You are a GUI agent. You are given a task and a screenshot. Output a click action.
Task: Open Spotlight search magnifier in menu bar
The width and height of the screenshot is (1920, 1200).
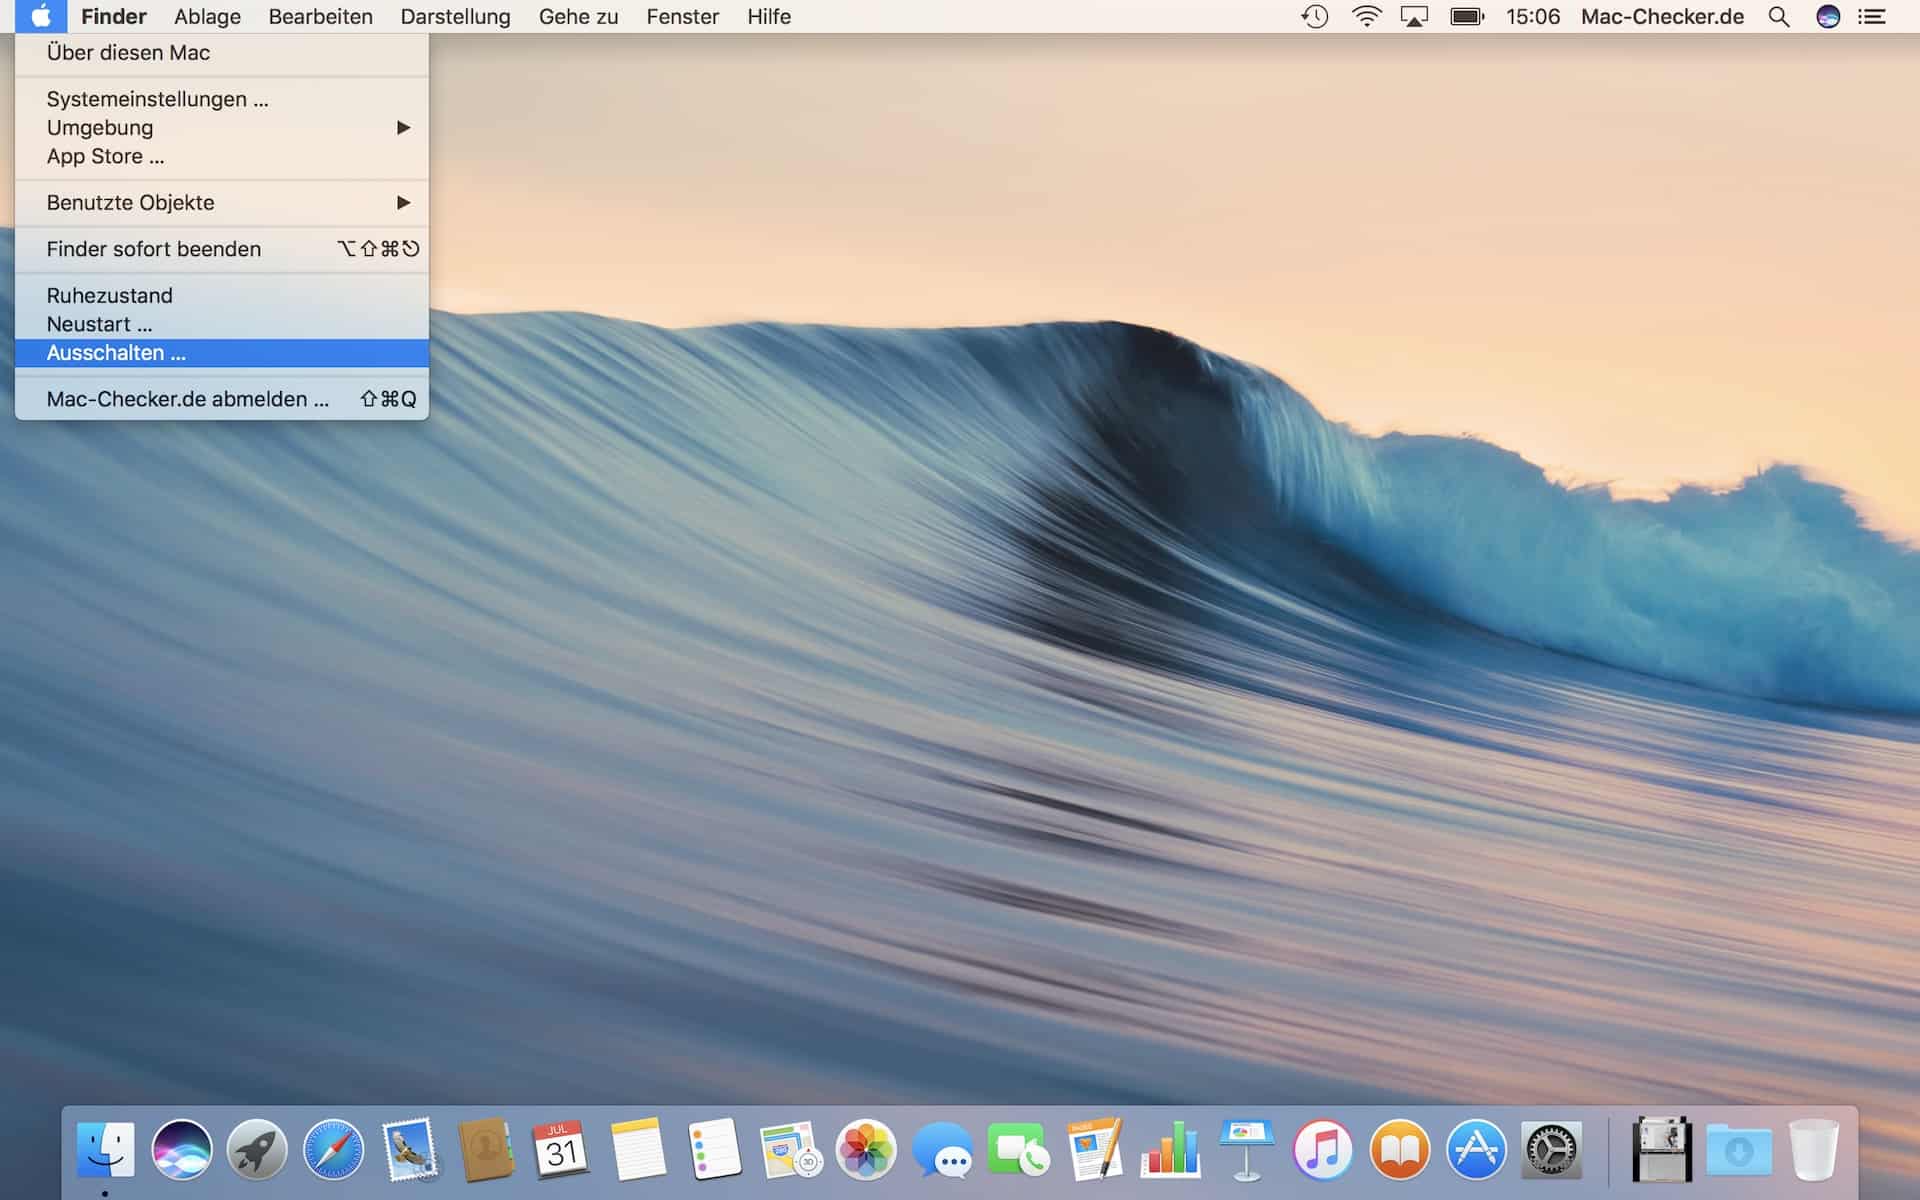click(1779, 17)
